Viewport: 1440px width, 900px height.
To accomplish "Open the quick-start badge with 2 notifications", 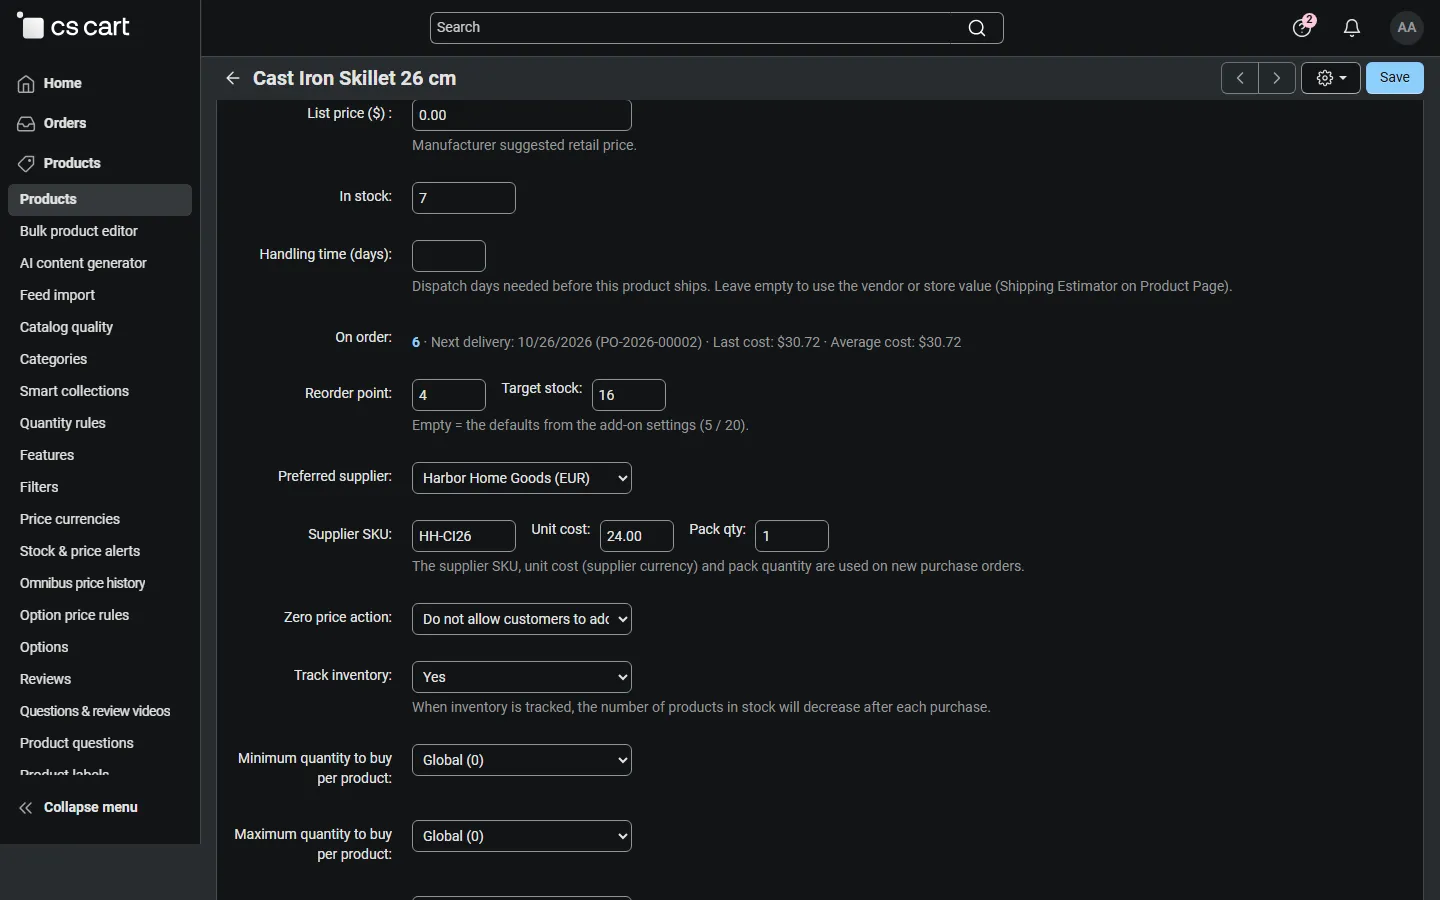I will click(x=1303, y=27).
